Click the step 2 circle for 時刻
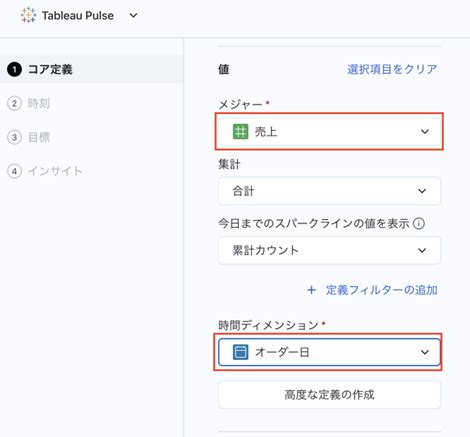470x437 pixels. coord(14,103)
